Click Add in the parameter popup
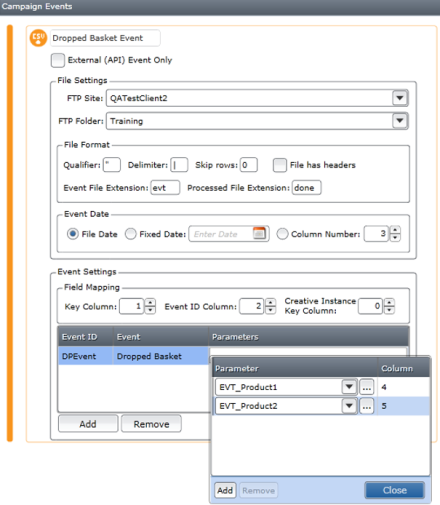The image size is (440, 505). click(x=225, y=490)
